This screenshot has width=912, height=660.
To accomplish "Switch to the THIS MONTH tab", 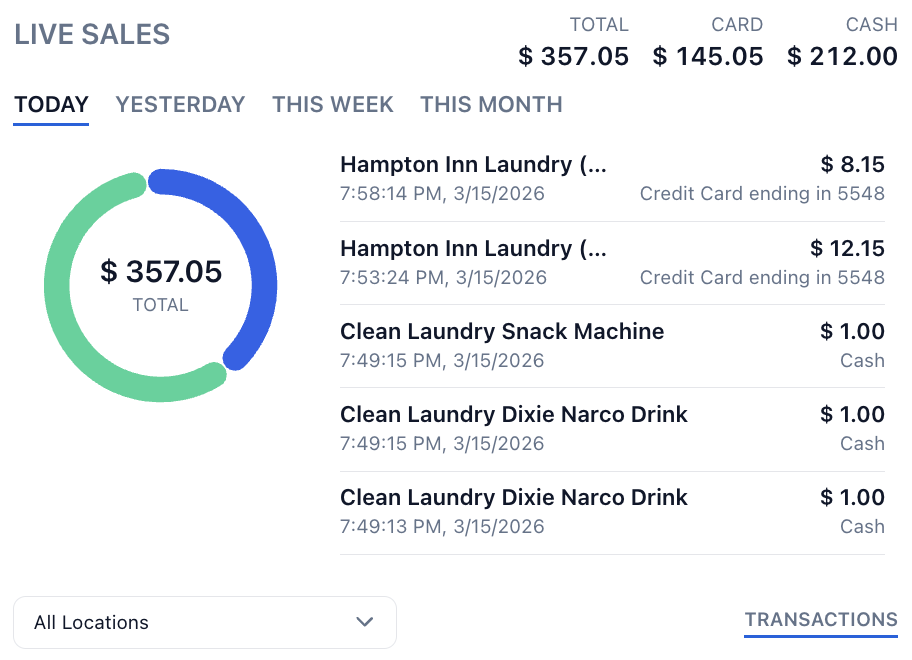I will coord(490,104).
